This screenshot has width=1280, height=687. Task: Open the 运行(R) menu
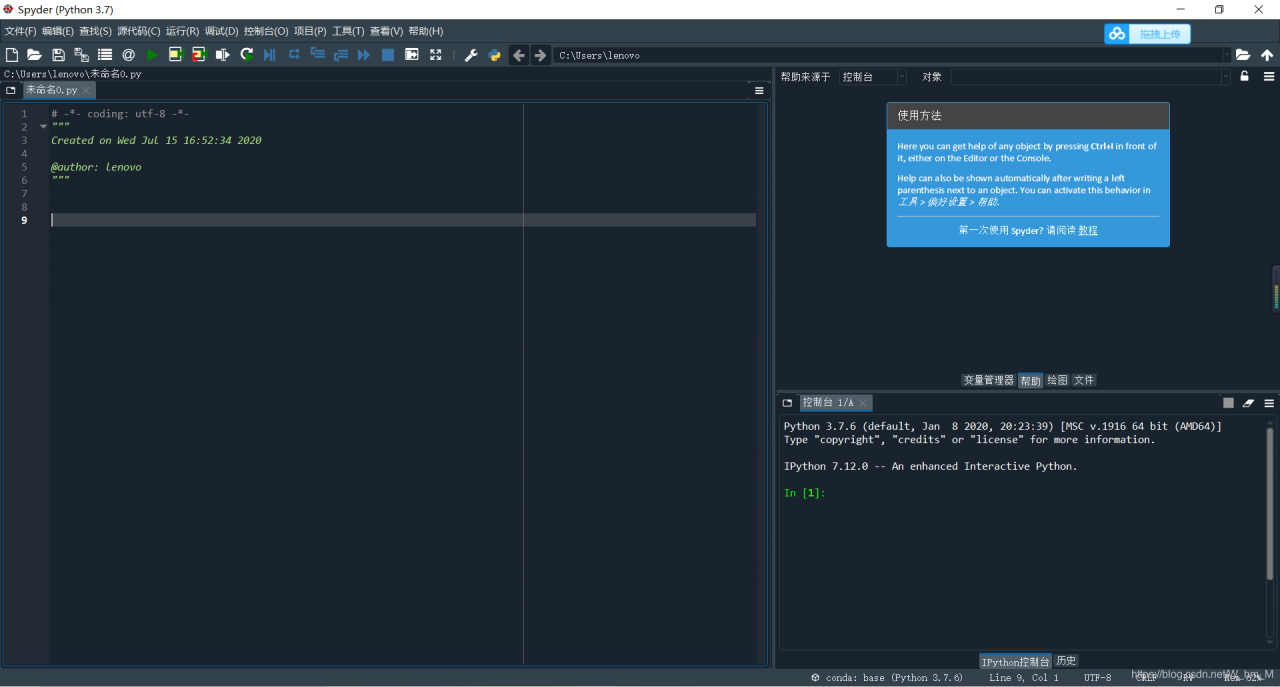(x=182, y=31)
